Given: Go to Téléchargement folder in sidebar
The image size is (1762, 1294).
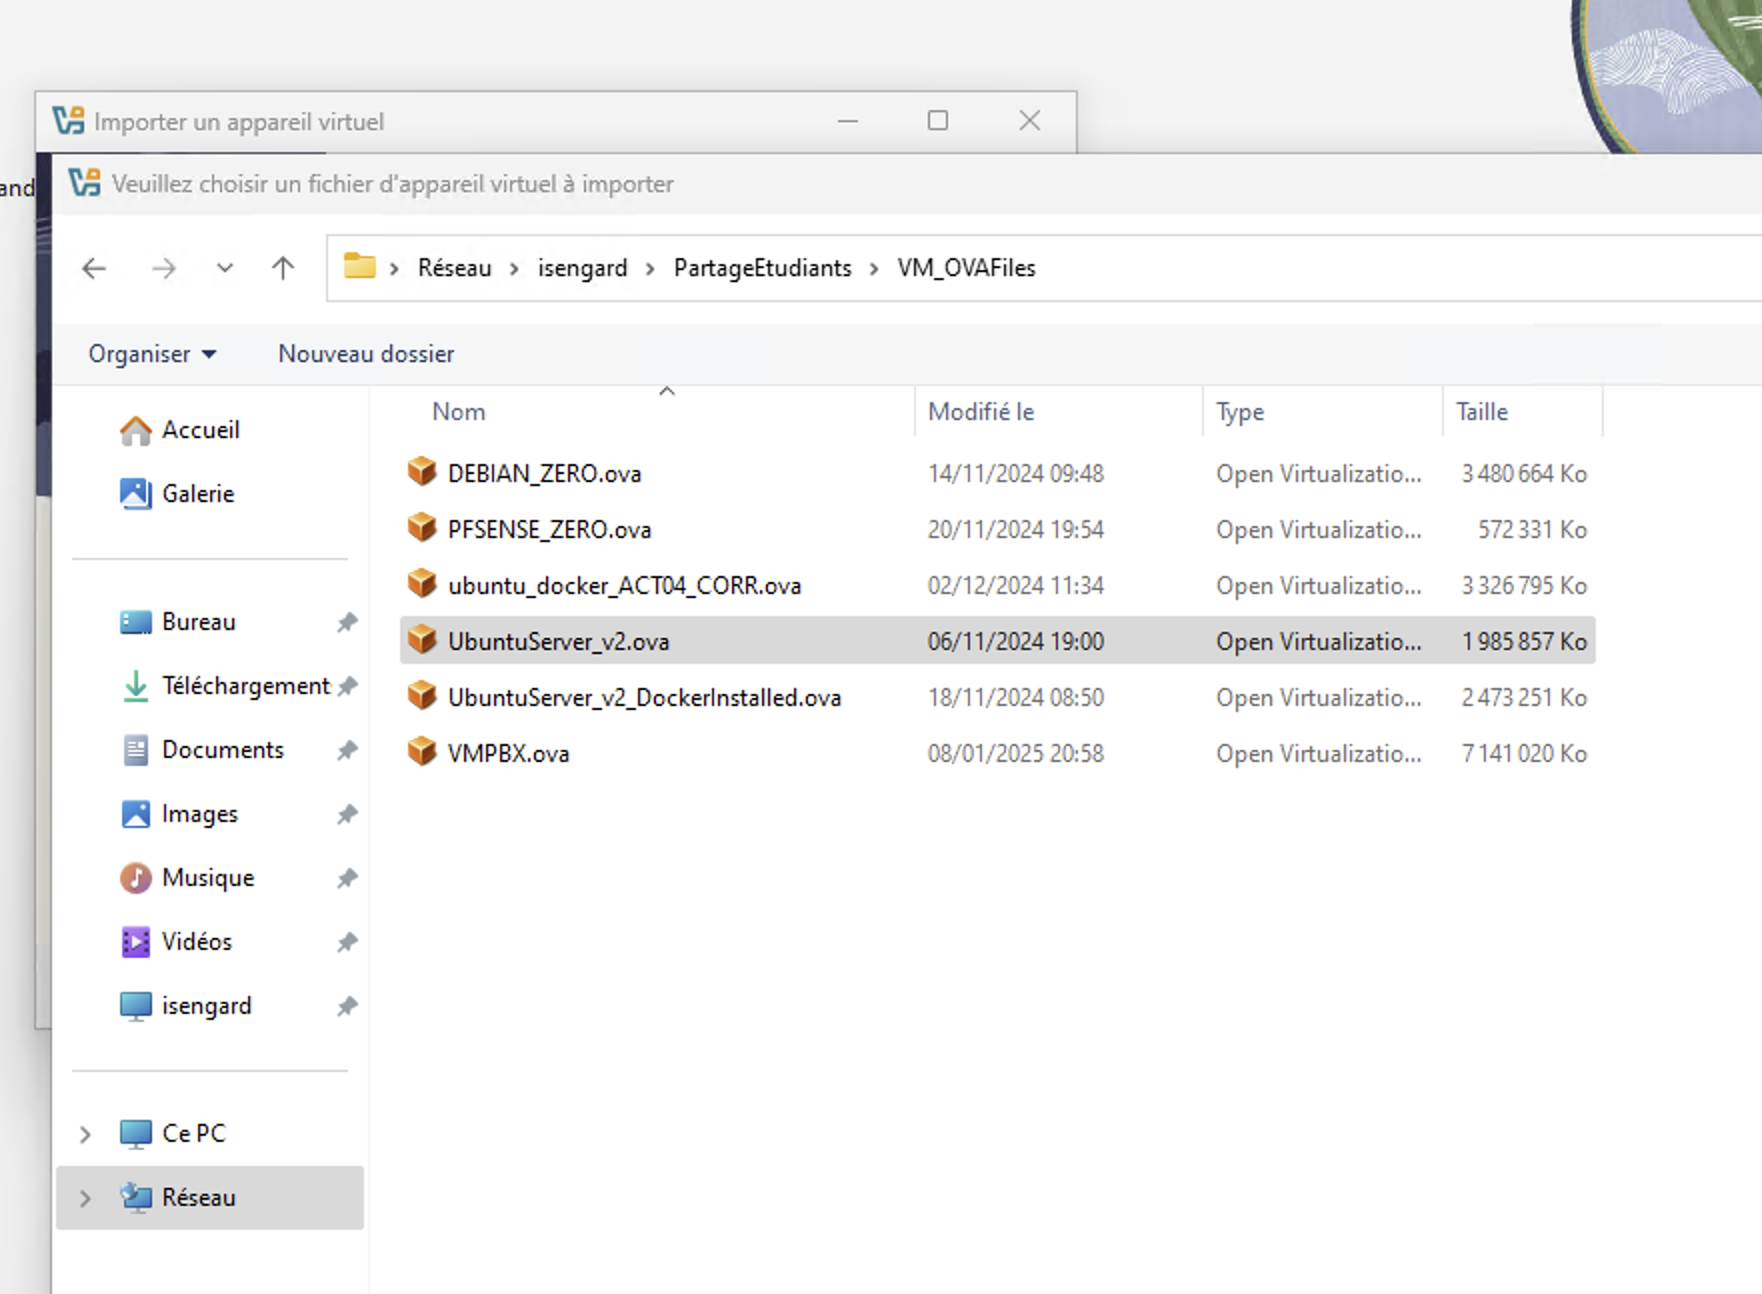Looking at the screenshot, I should click(x=245, y=686).
